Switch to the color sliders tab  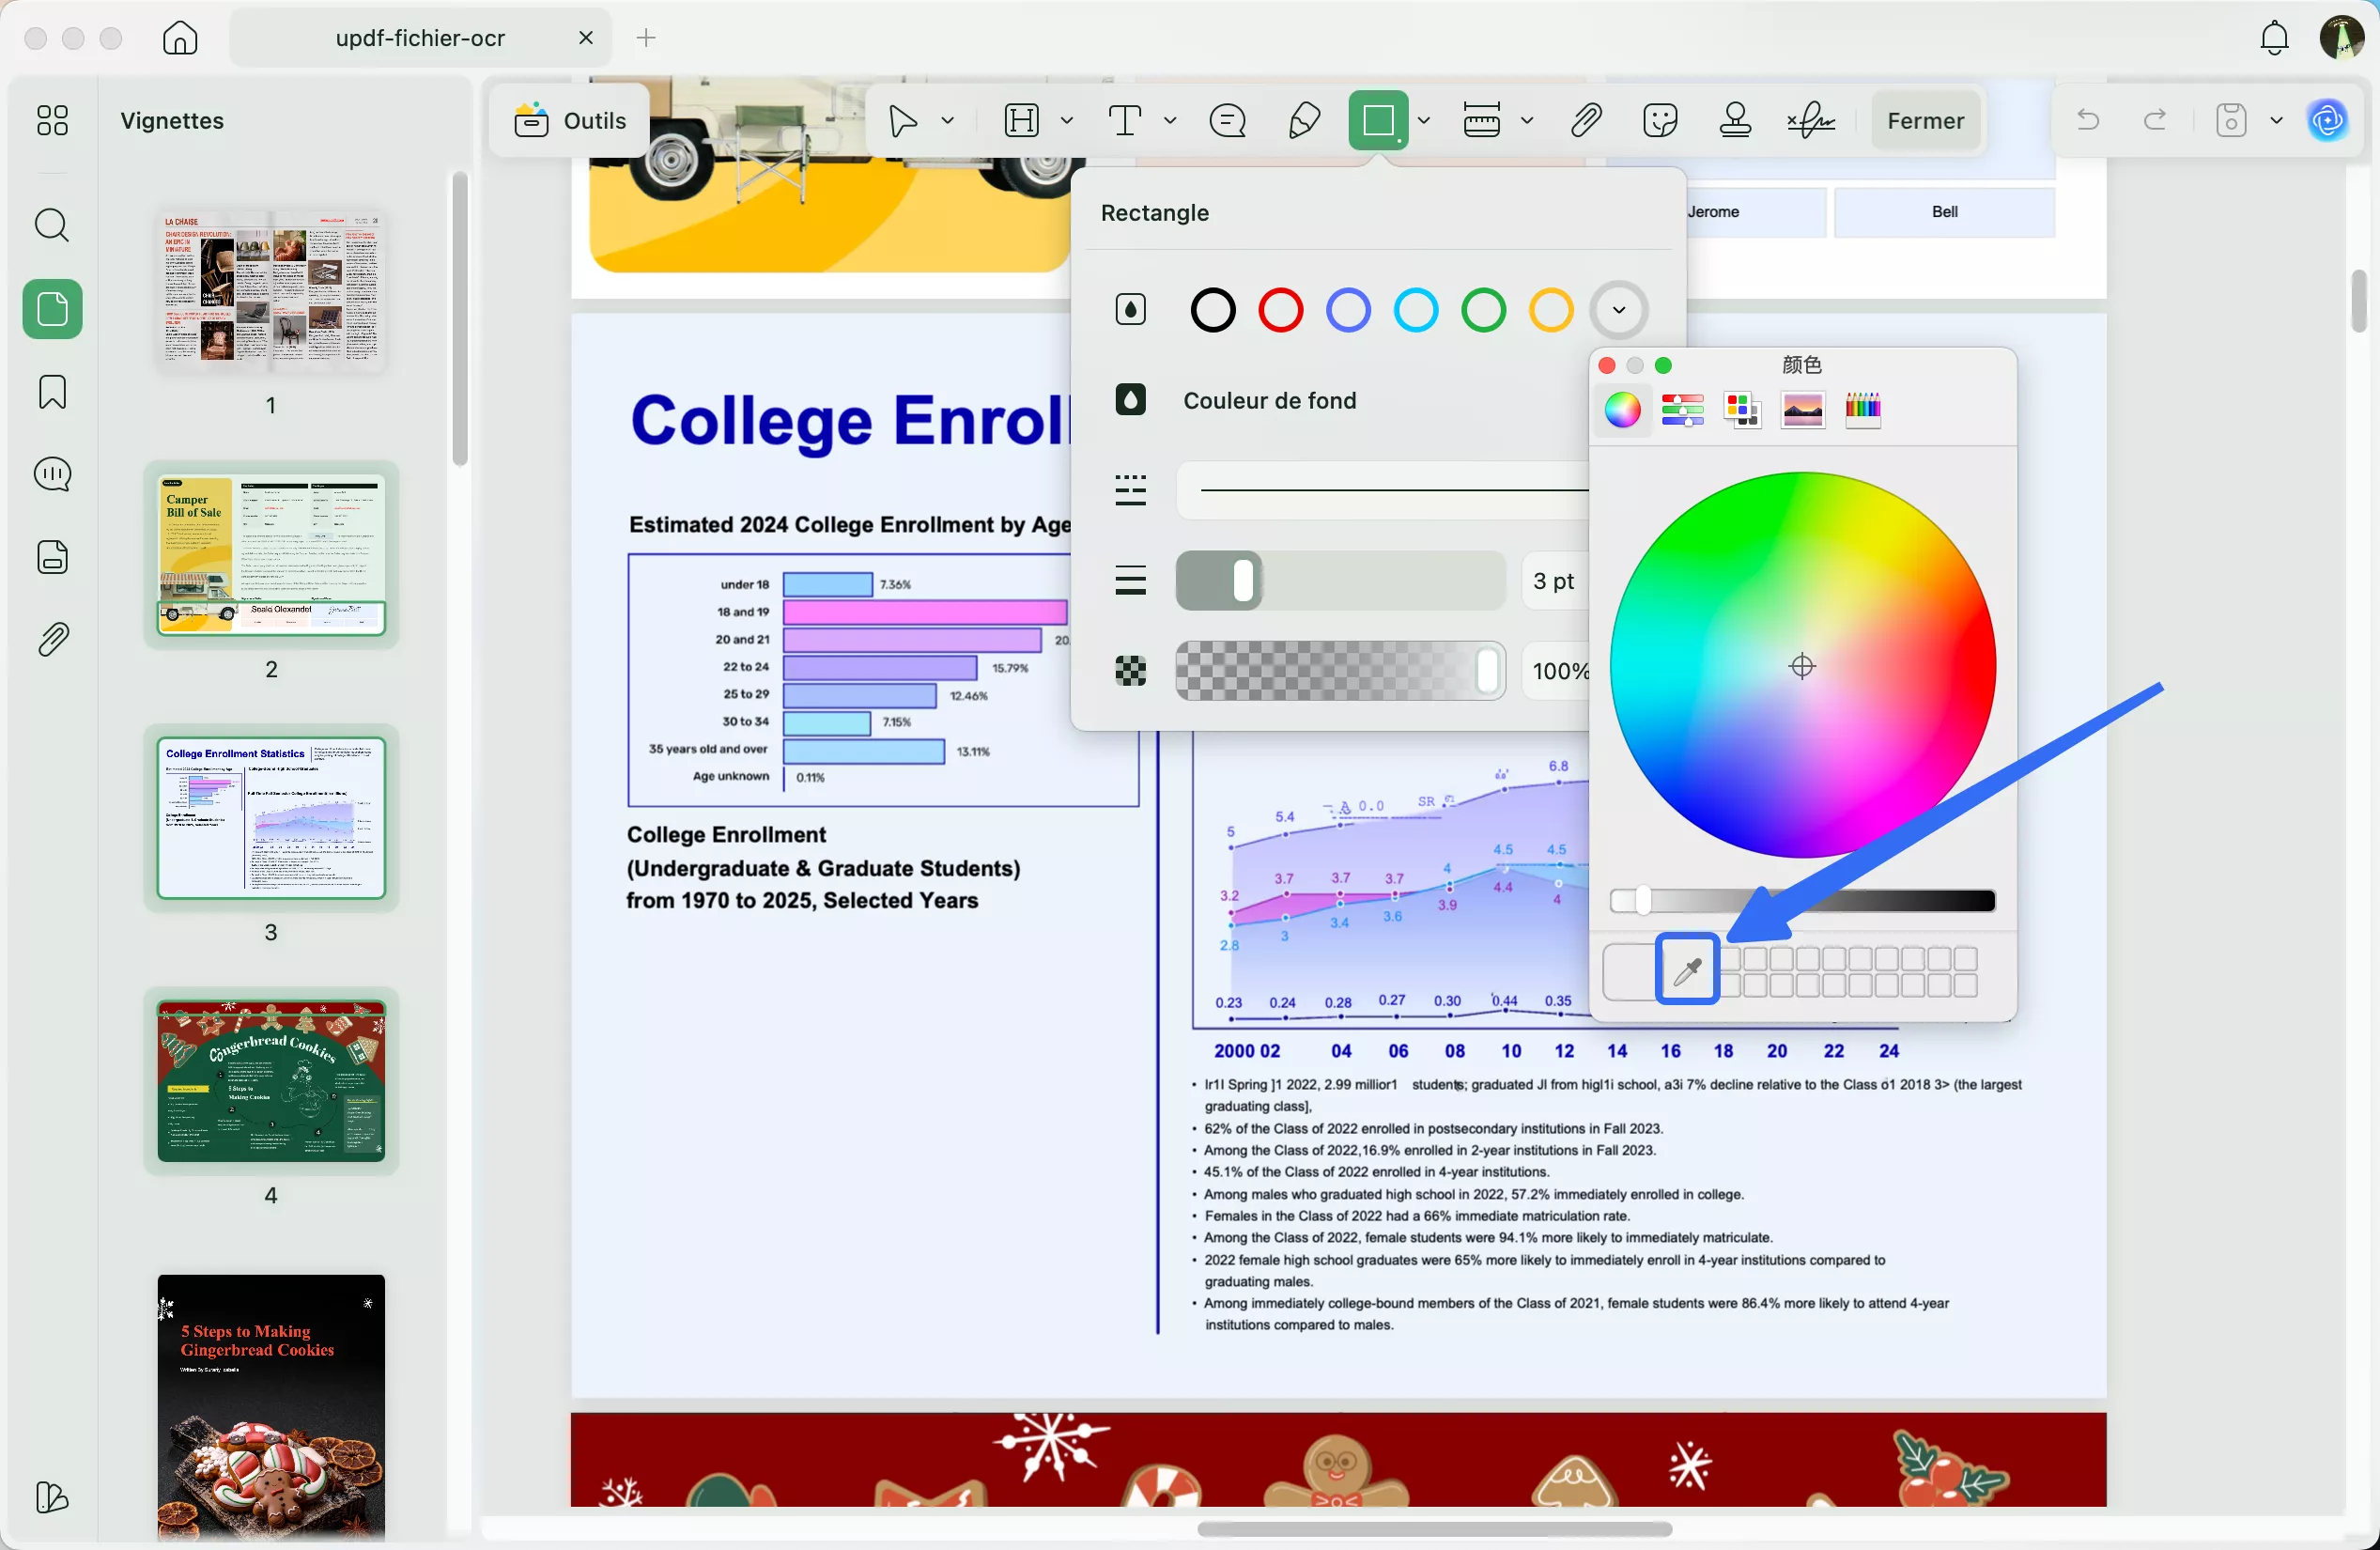[x=1682, y=410]
